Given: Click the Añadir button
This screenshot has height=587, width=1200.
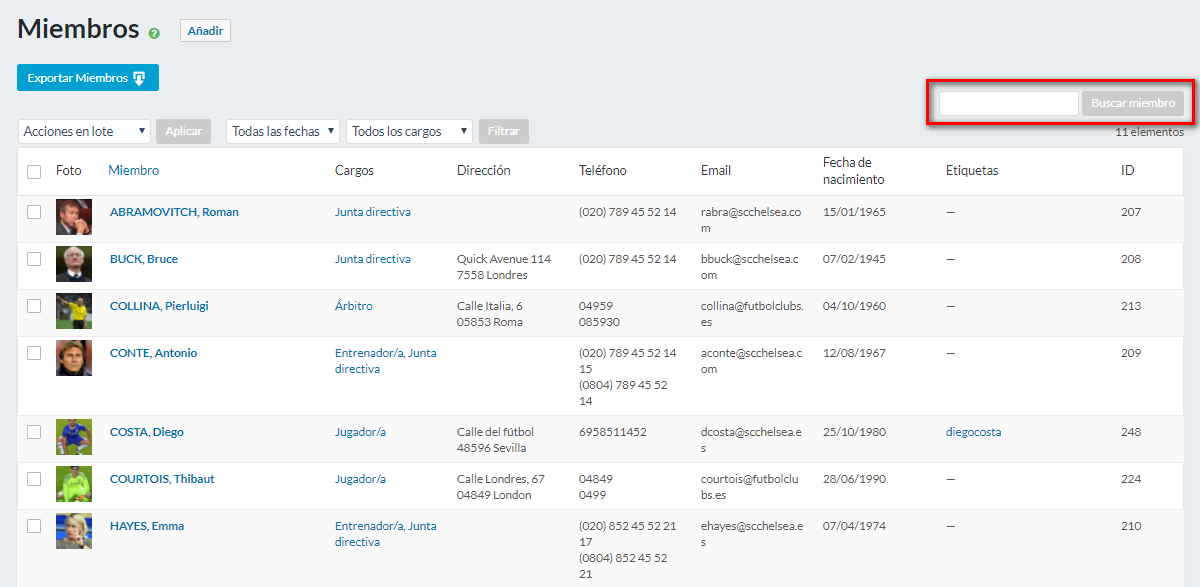Looking at the screenshot, I should 205,31.
